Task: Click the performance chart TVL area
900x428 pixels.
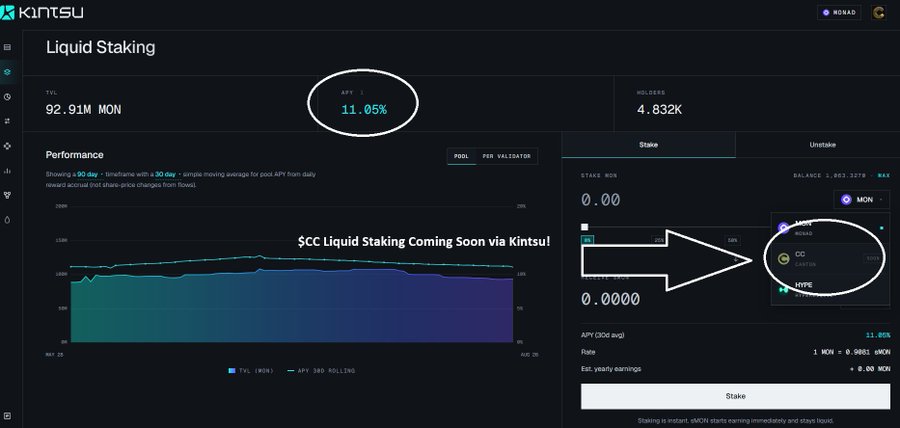Action: pos(292,308)
